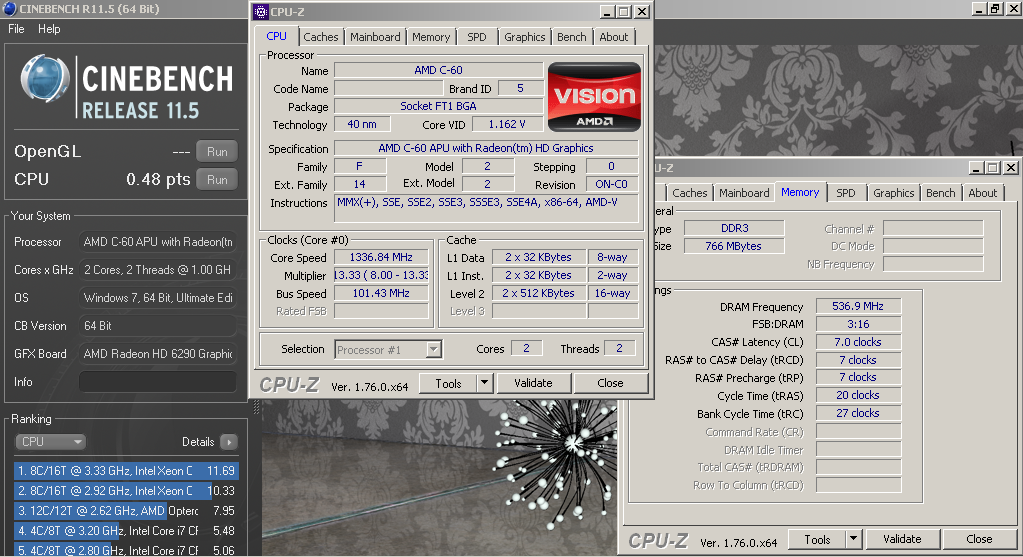Click Tools button in Memory CPU-Z window
Image resolution: width=1023 pixels, height=557 pixels.
[x=817, y=539]
